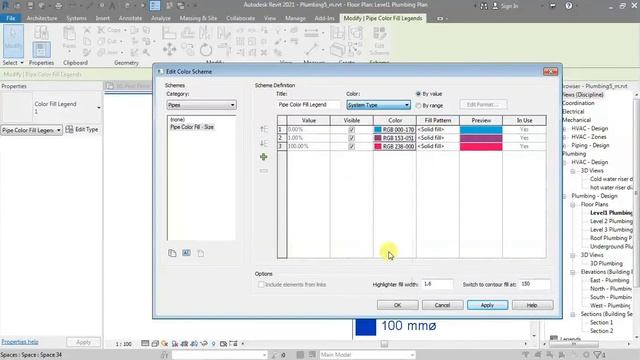This screenshot has height=360, width=640.
Task: Click Apply in Edit Color Scheme dialog
Action: (487, 305)
